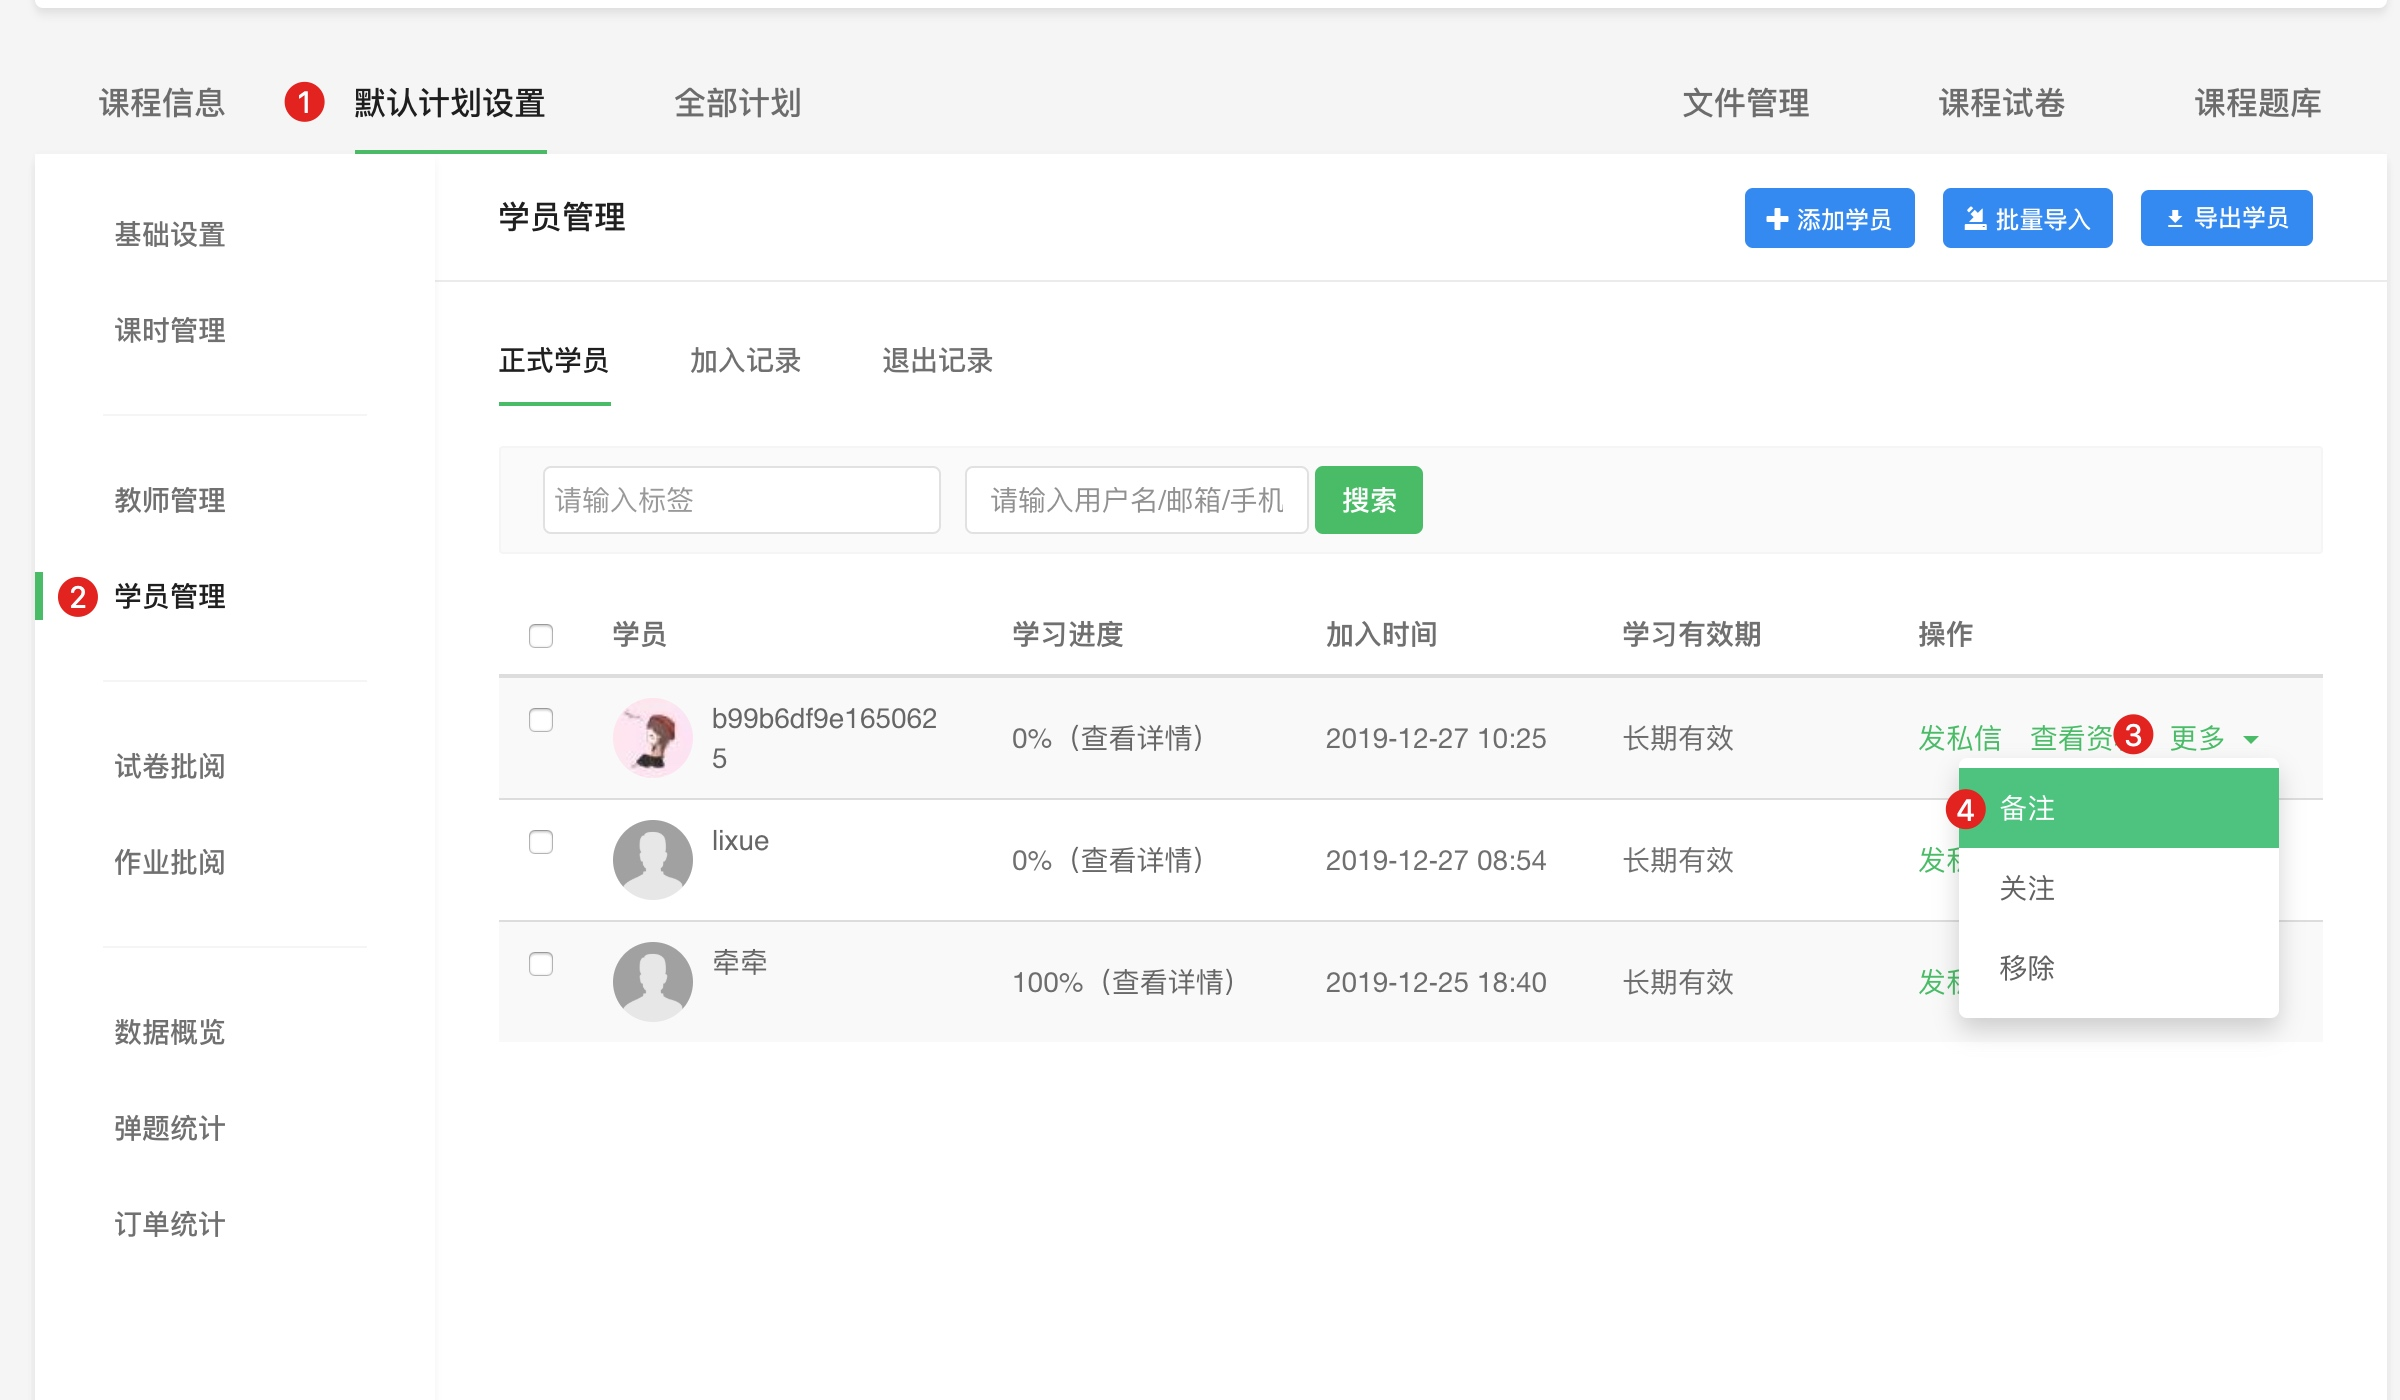This screenshot has width=2400, height=1400.
Task: Click avatar of student b99b6df9e1650625
Action: [652, 738]
